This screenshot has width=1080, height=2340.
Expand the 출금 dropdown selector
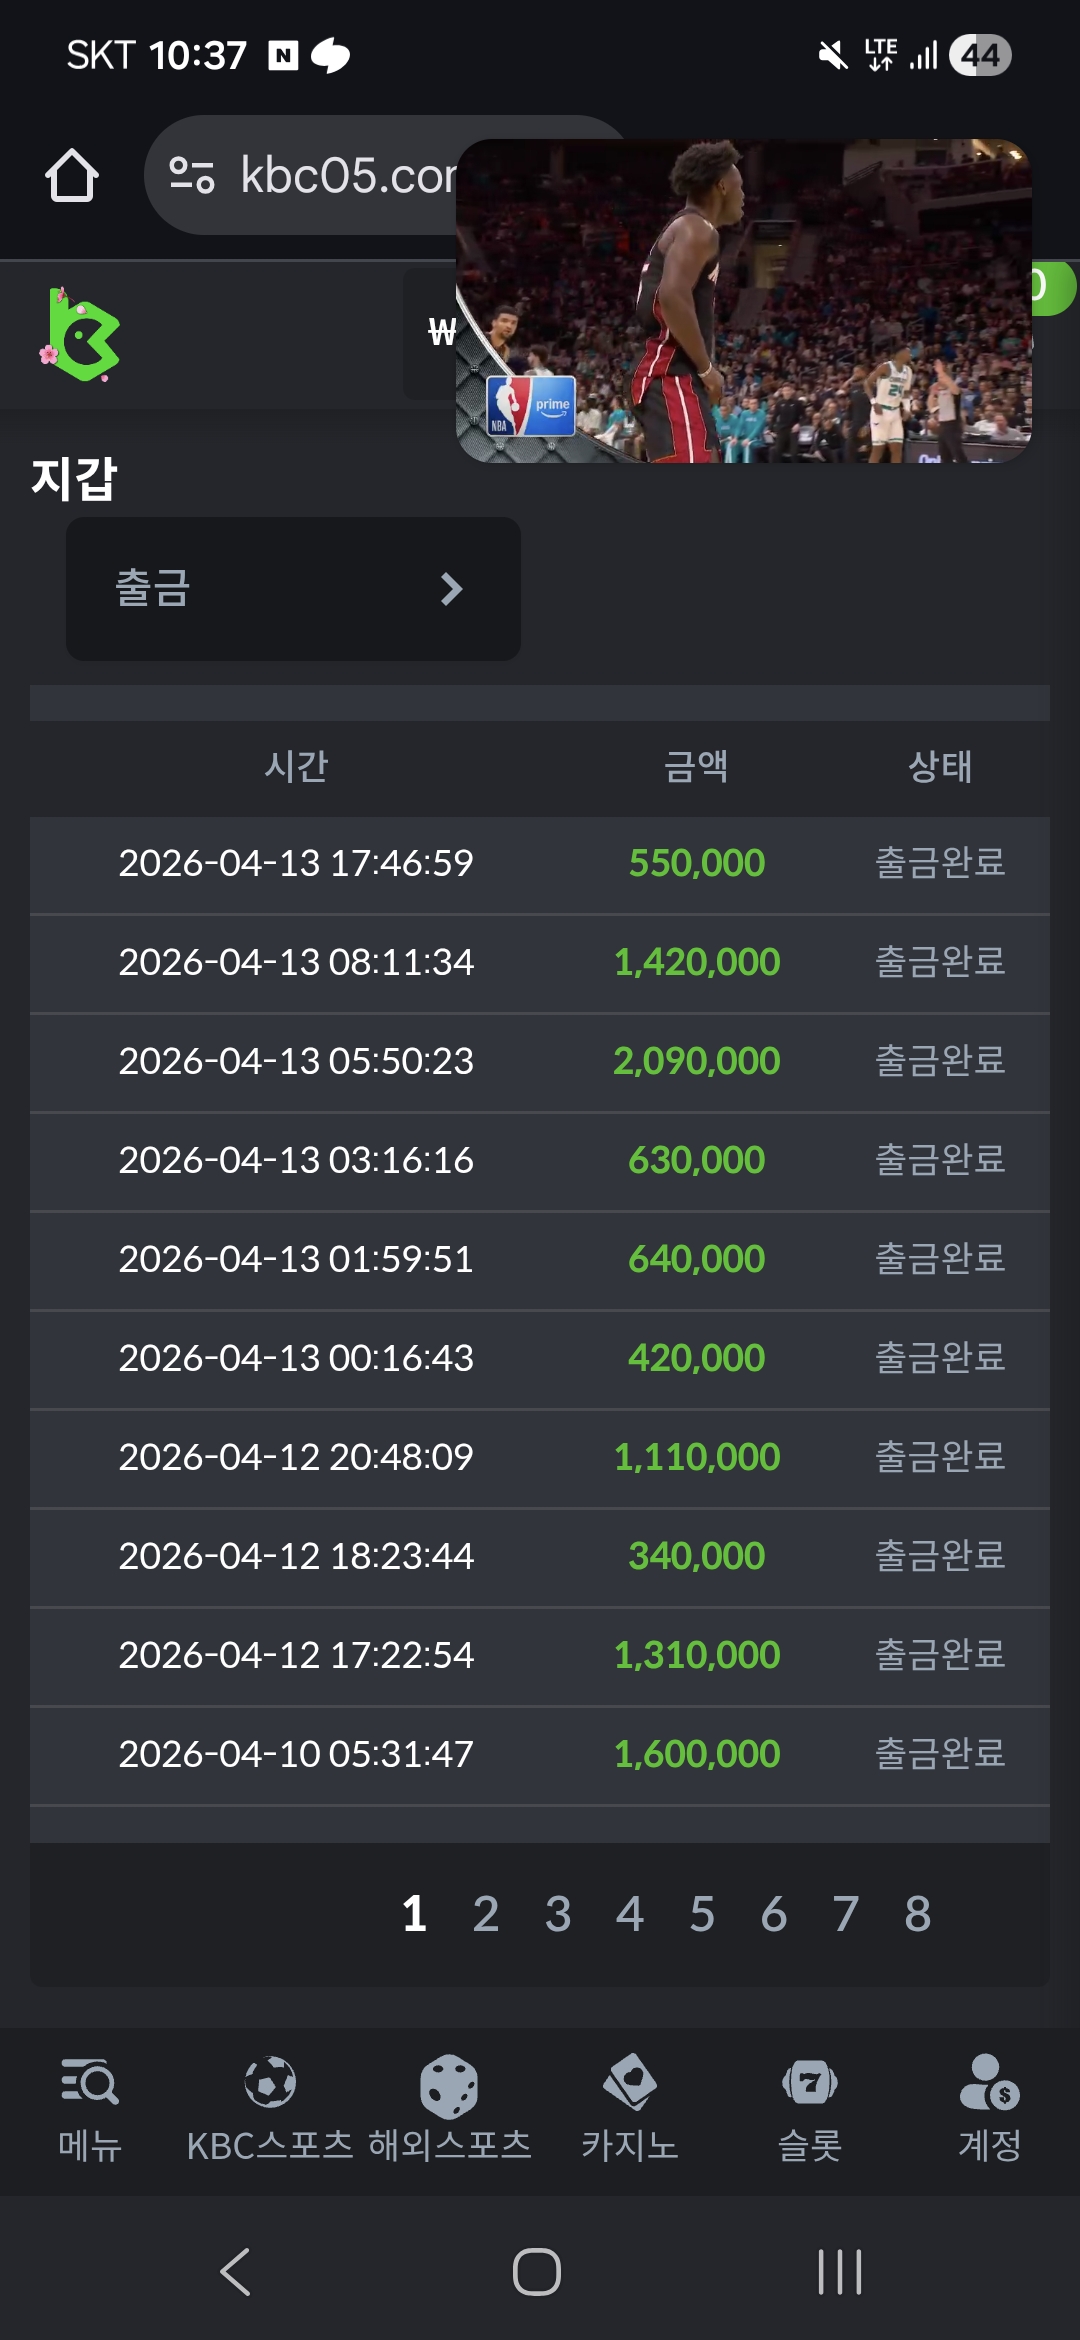tap(293, 589)
